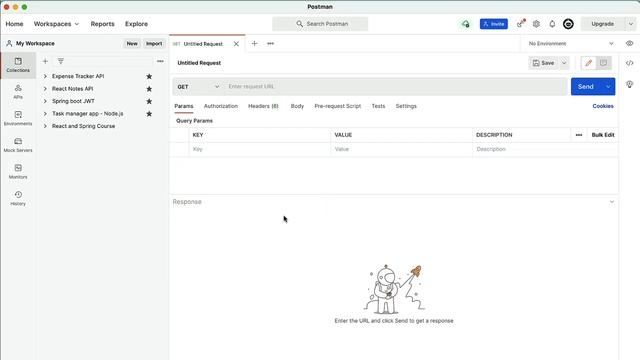This screenshot has height=360, width=640.
Task: Switch to the Body tab
Action: tap(297, 106)
